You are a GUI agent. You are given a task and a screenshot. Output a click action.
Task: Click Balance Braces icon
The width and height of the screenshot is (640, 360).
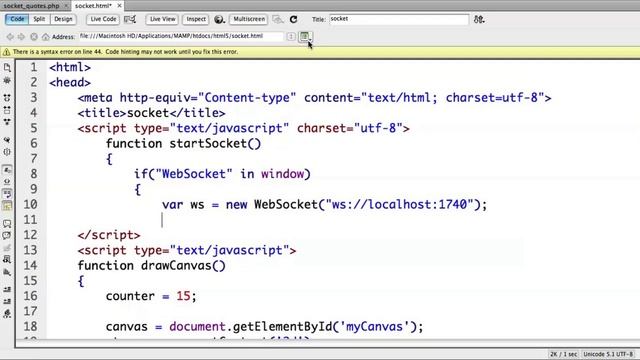(7, 152)
